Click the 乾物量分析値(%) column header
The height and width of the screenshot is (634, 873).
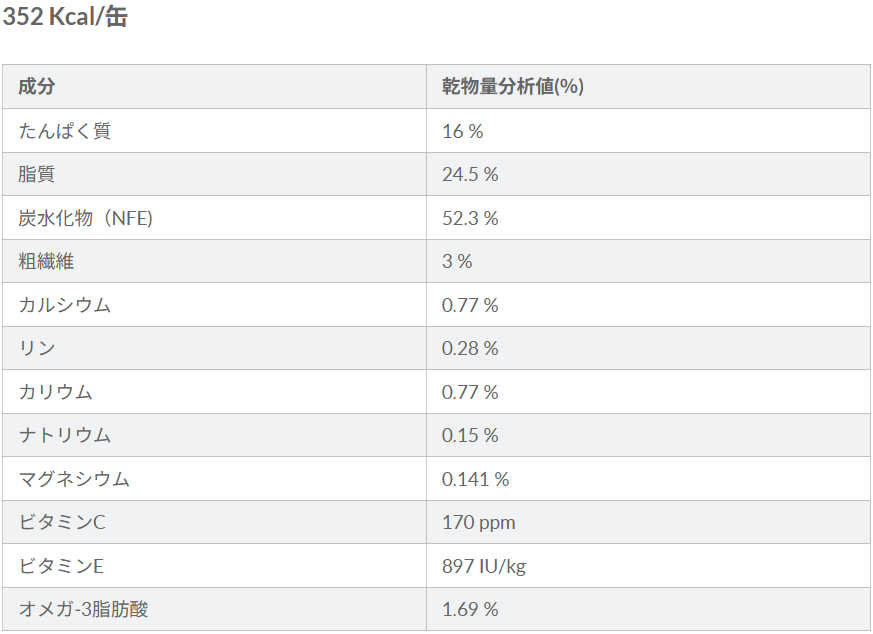pyautogui.click(x=512, y=87)
